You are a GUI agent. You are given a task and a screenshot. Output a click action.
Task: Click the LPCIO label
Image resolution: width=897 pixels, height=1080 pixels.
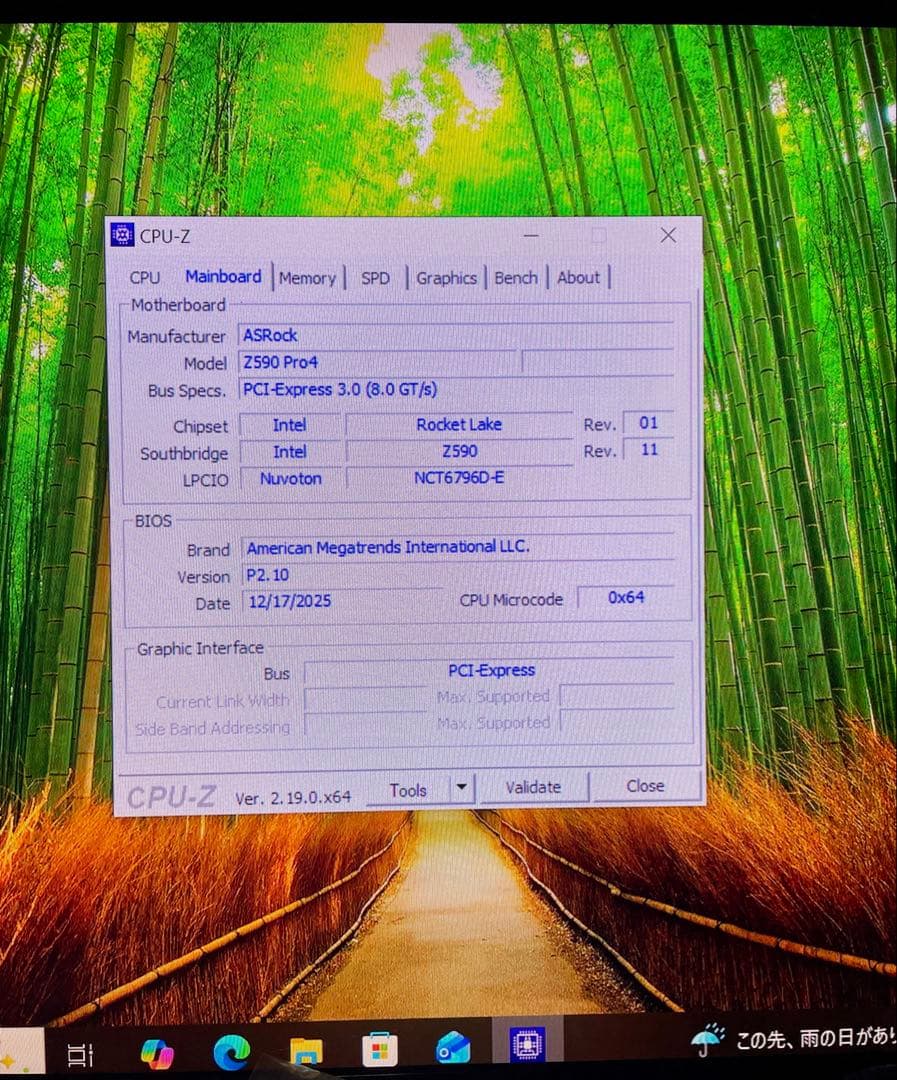click(205, 480)
